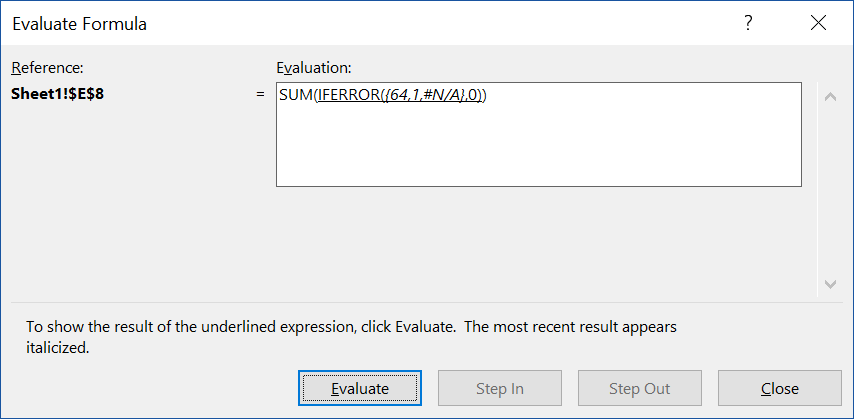Click the underlined IFERROR text in formula
This screenshot has height=419, width=854.
pyautogui.click(x=347, y=95)
